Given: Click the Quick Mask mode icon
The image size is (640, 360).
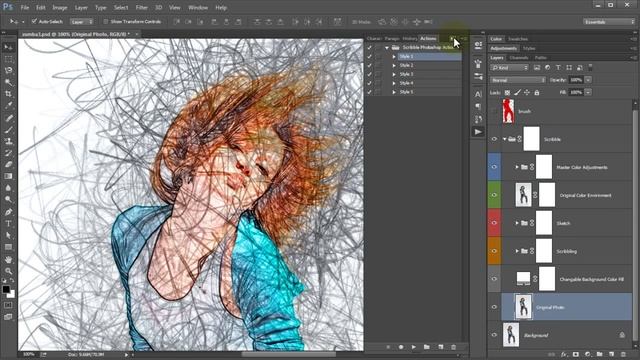Looking at the screenshot, I should pyautogui.click(x=8, y=305).
